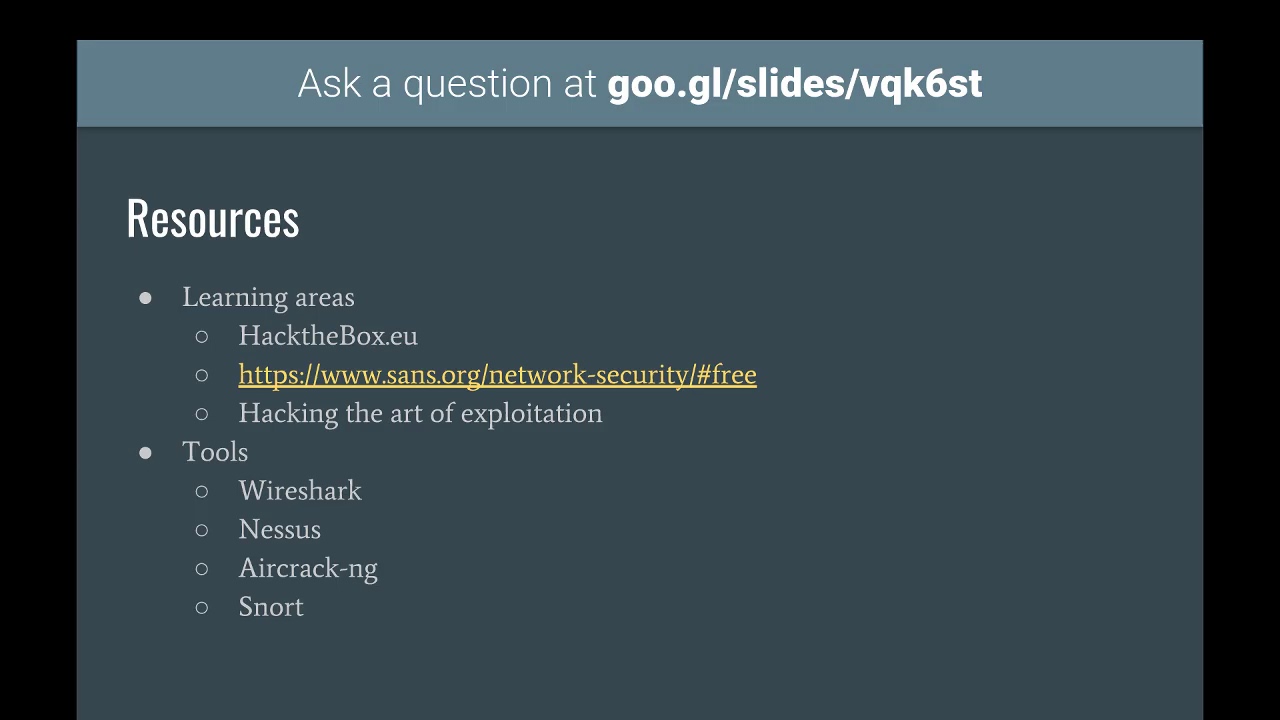Open the sans.org network-security link
The image size is (1280, 720).
tap(497, 374)
